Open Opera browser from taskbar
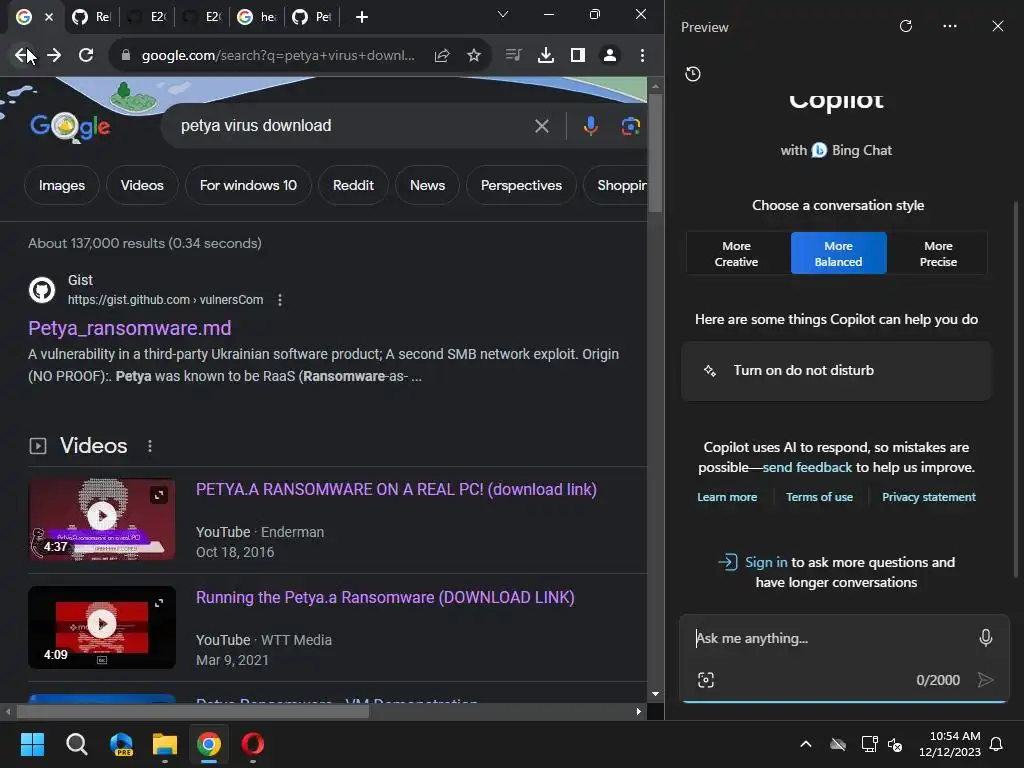The image size is (1024, 768). pyautogui.click(x=253, y=744)
